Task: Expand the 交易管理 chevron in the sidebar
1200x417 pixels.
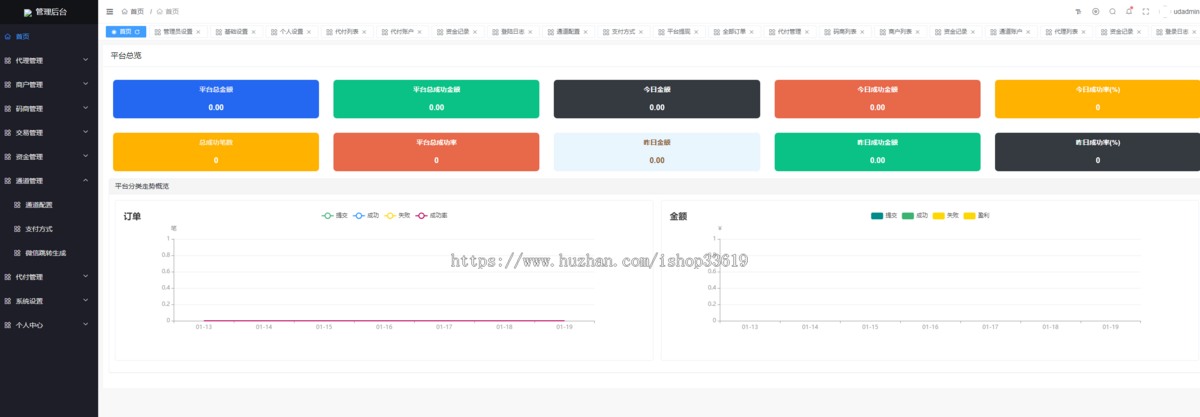Action: (86, 132)
